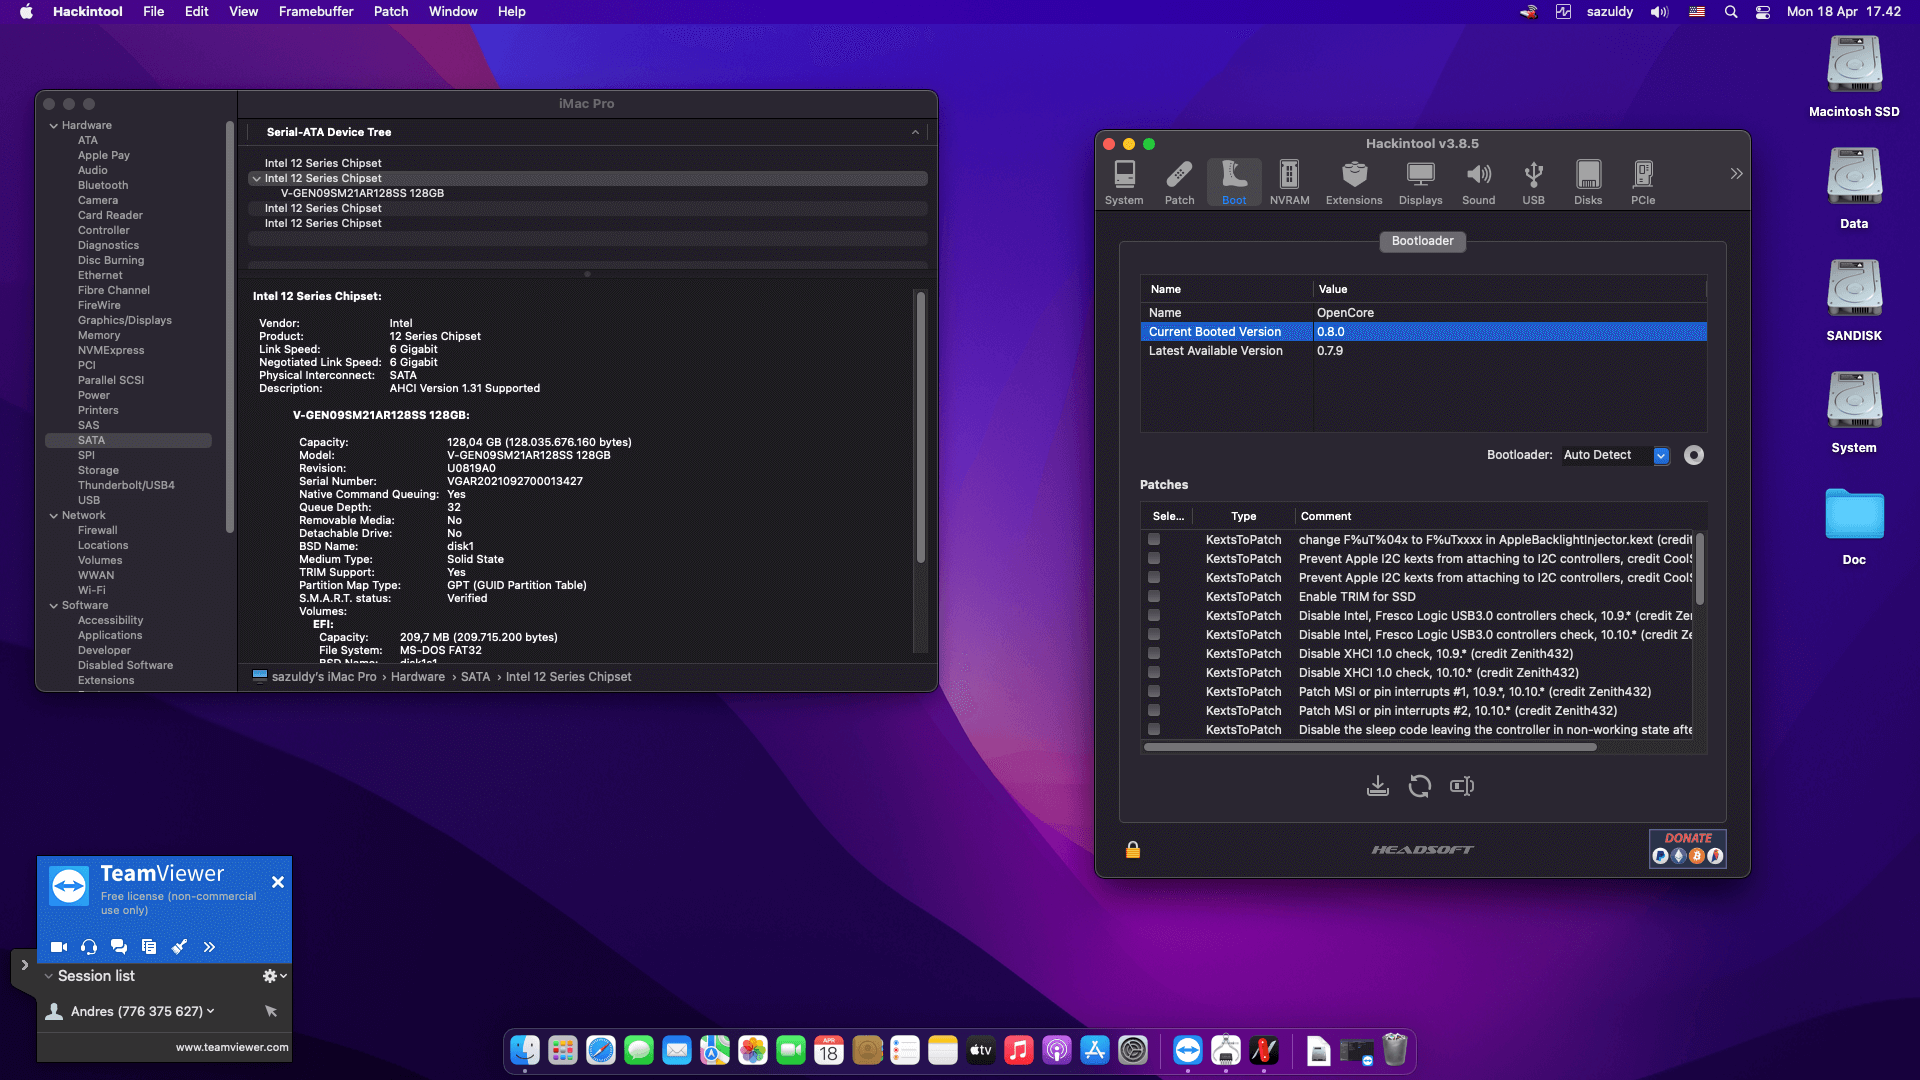Check 'Patch MSI or pin interrupts #2' patch

click(1154, 711)
